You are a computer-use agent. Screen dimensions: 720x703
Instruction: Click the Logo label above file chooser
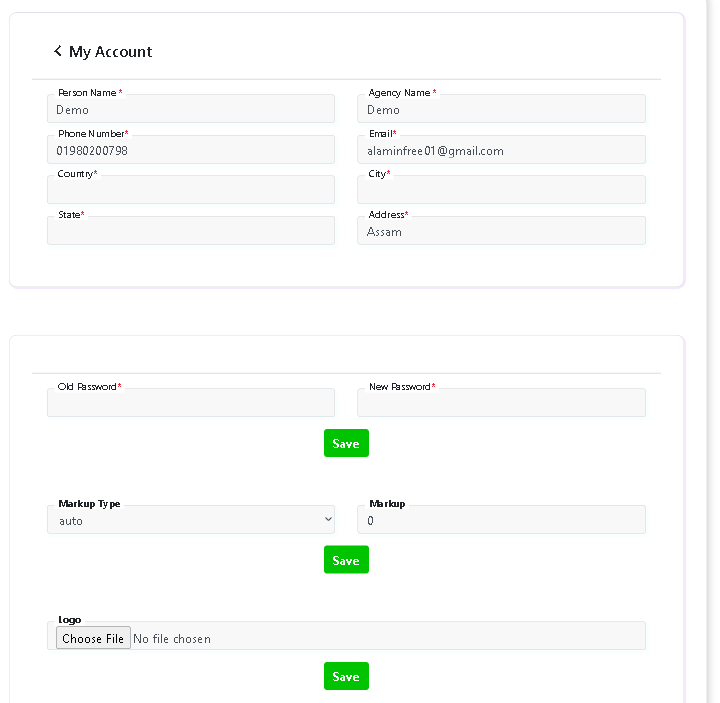69,620
